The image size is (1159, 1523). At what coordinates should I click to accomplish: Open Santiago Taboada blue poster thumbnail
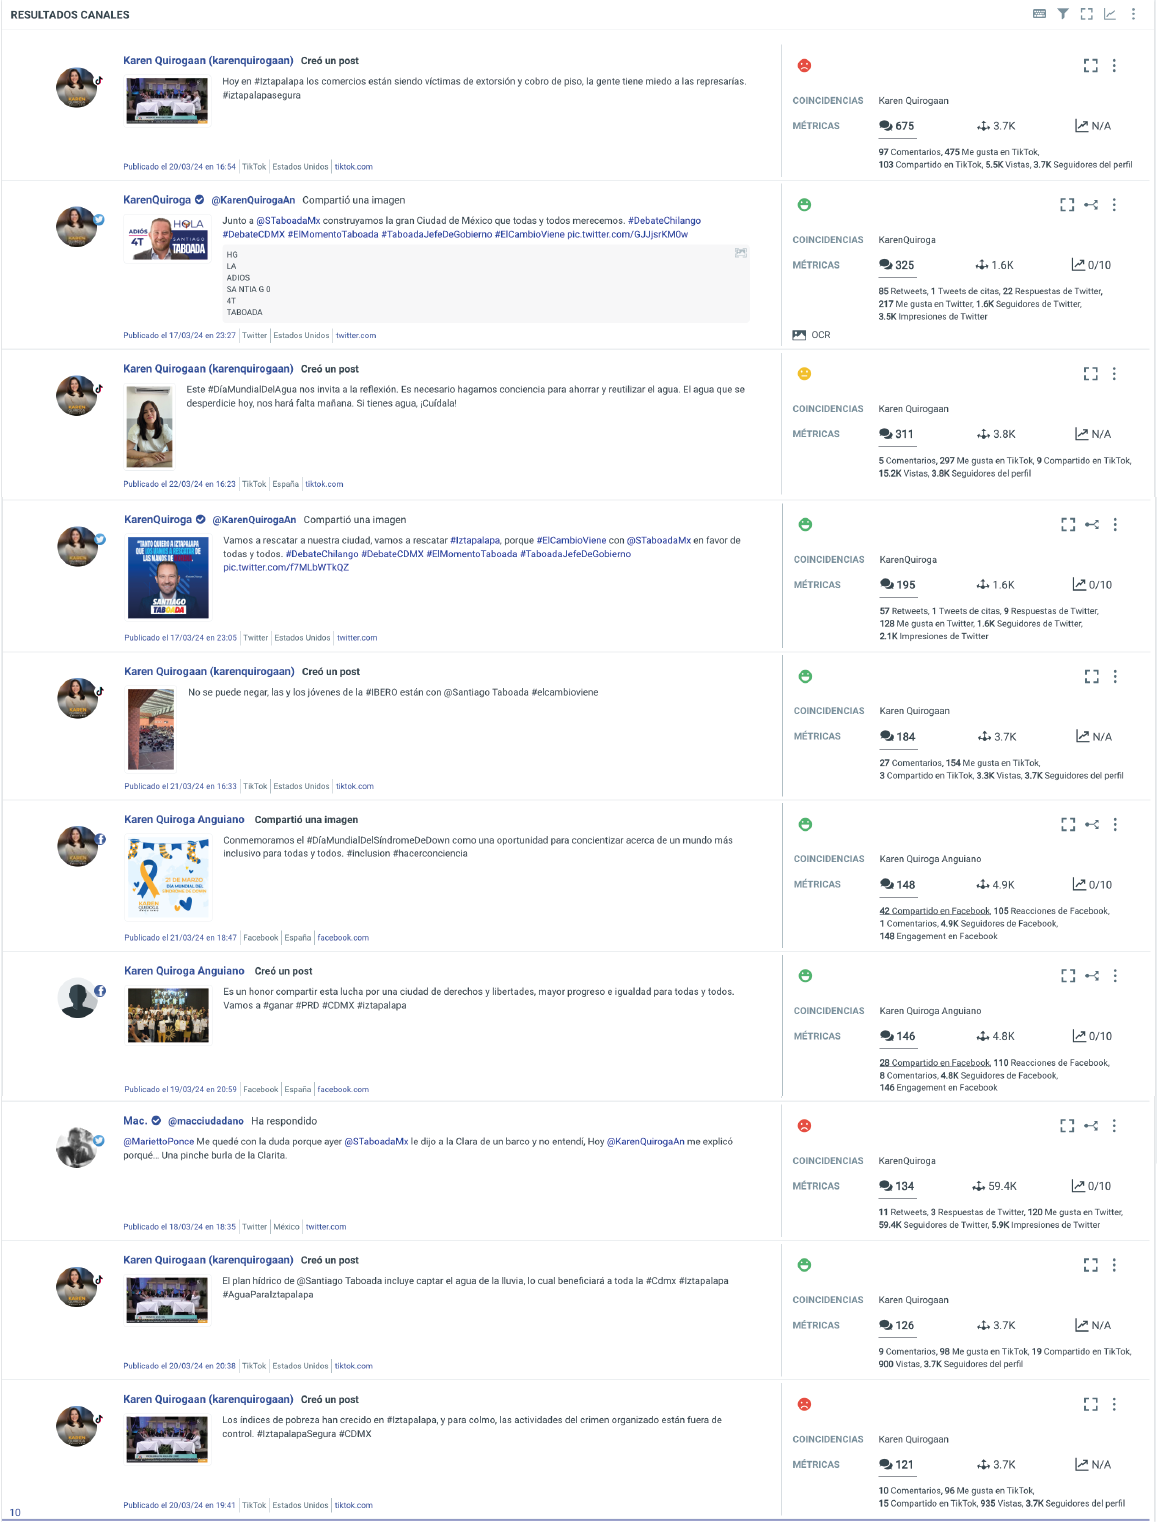pos(168,577)
